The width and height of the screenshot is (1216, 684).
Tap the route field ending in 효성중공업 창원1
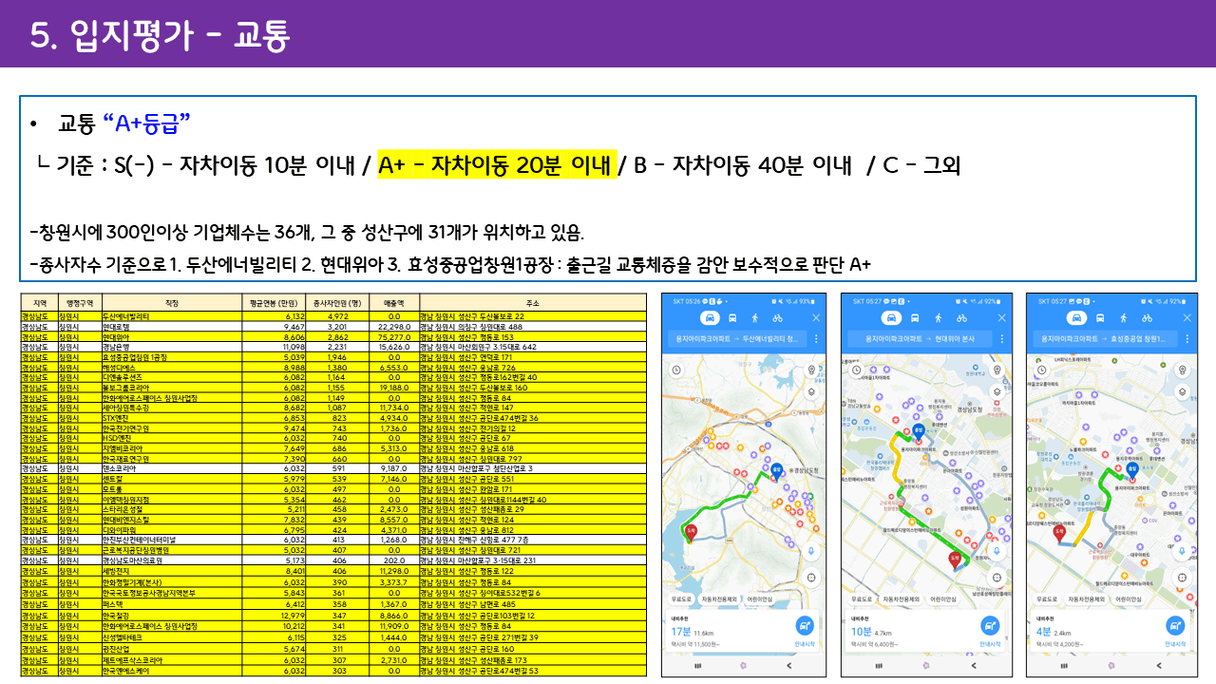[1105, 339]
